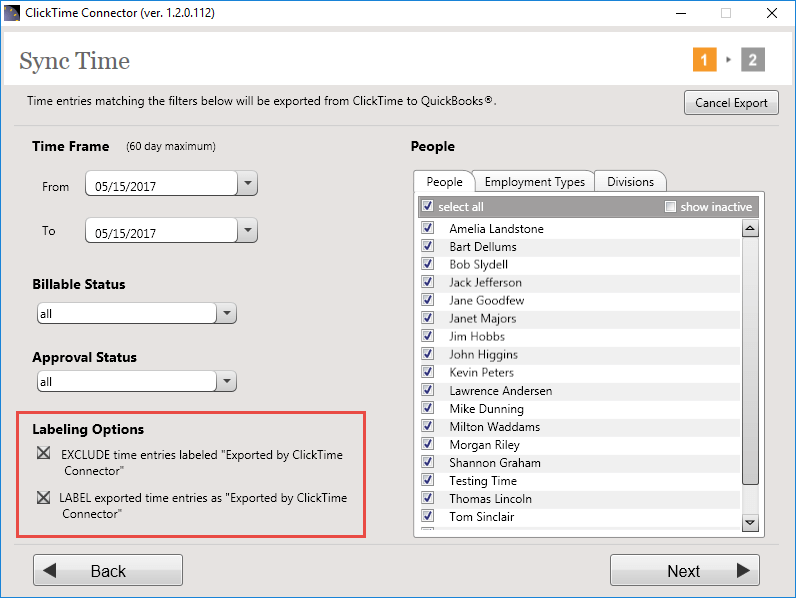796x598 pixels.
Task: Click the To date field 05/15/2017
Action: pos(161,230)
